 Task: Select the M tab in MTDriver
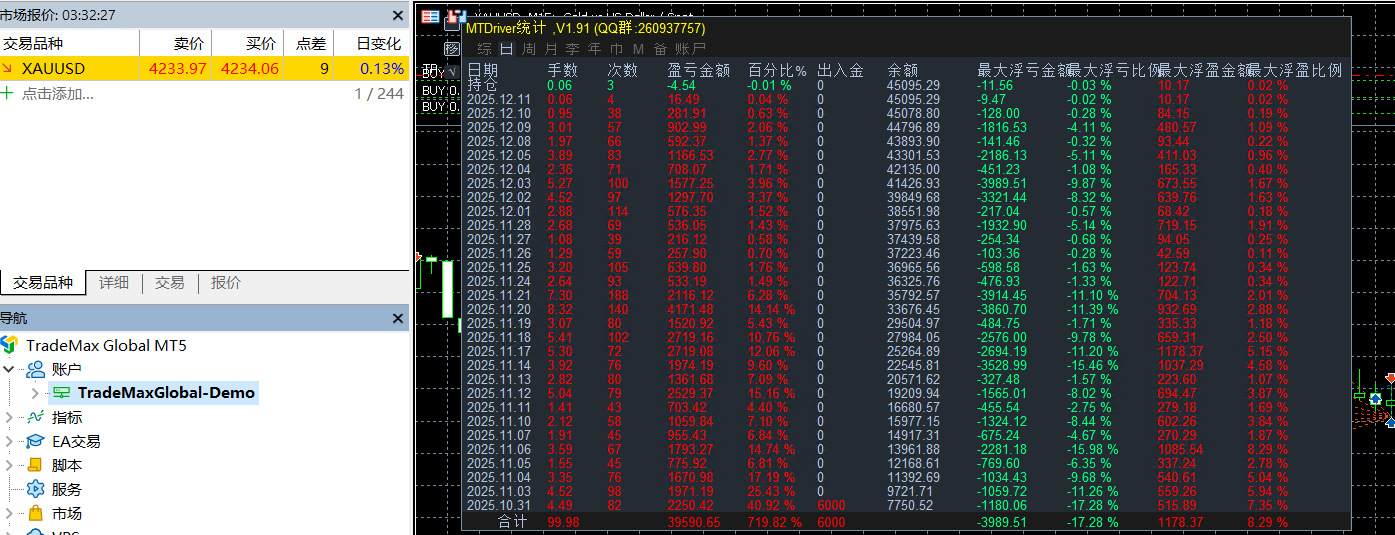pyautogui.click(x=638, y=48)
